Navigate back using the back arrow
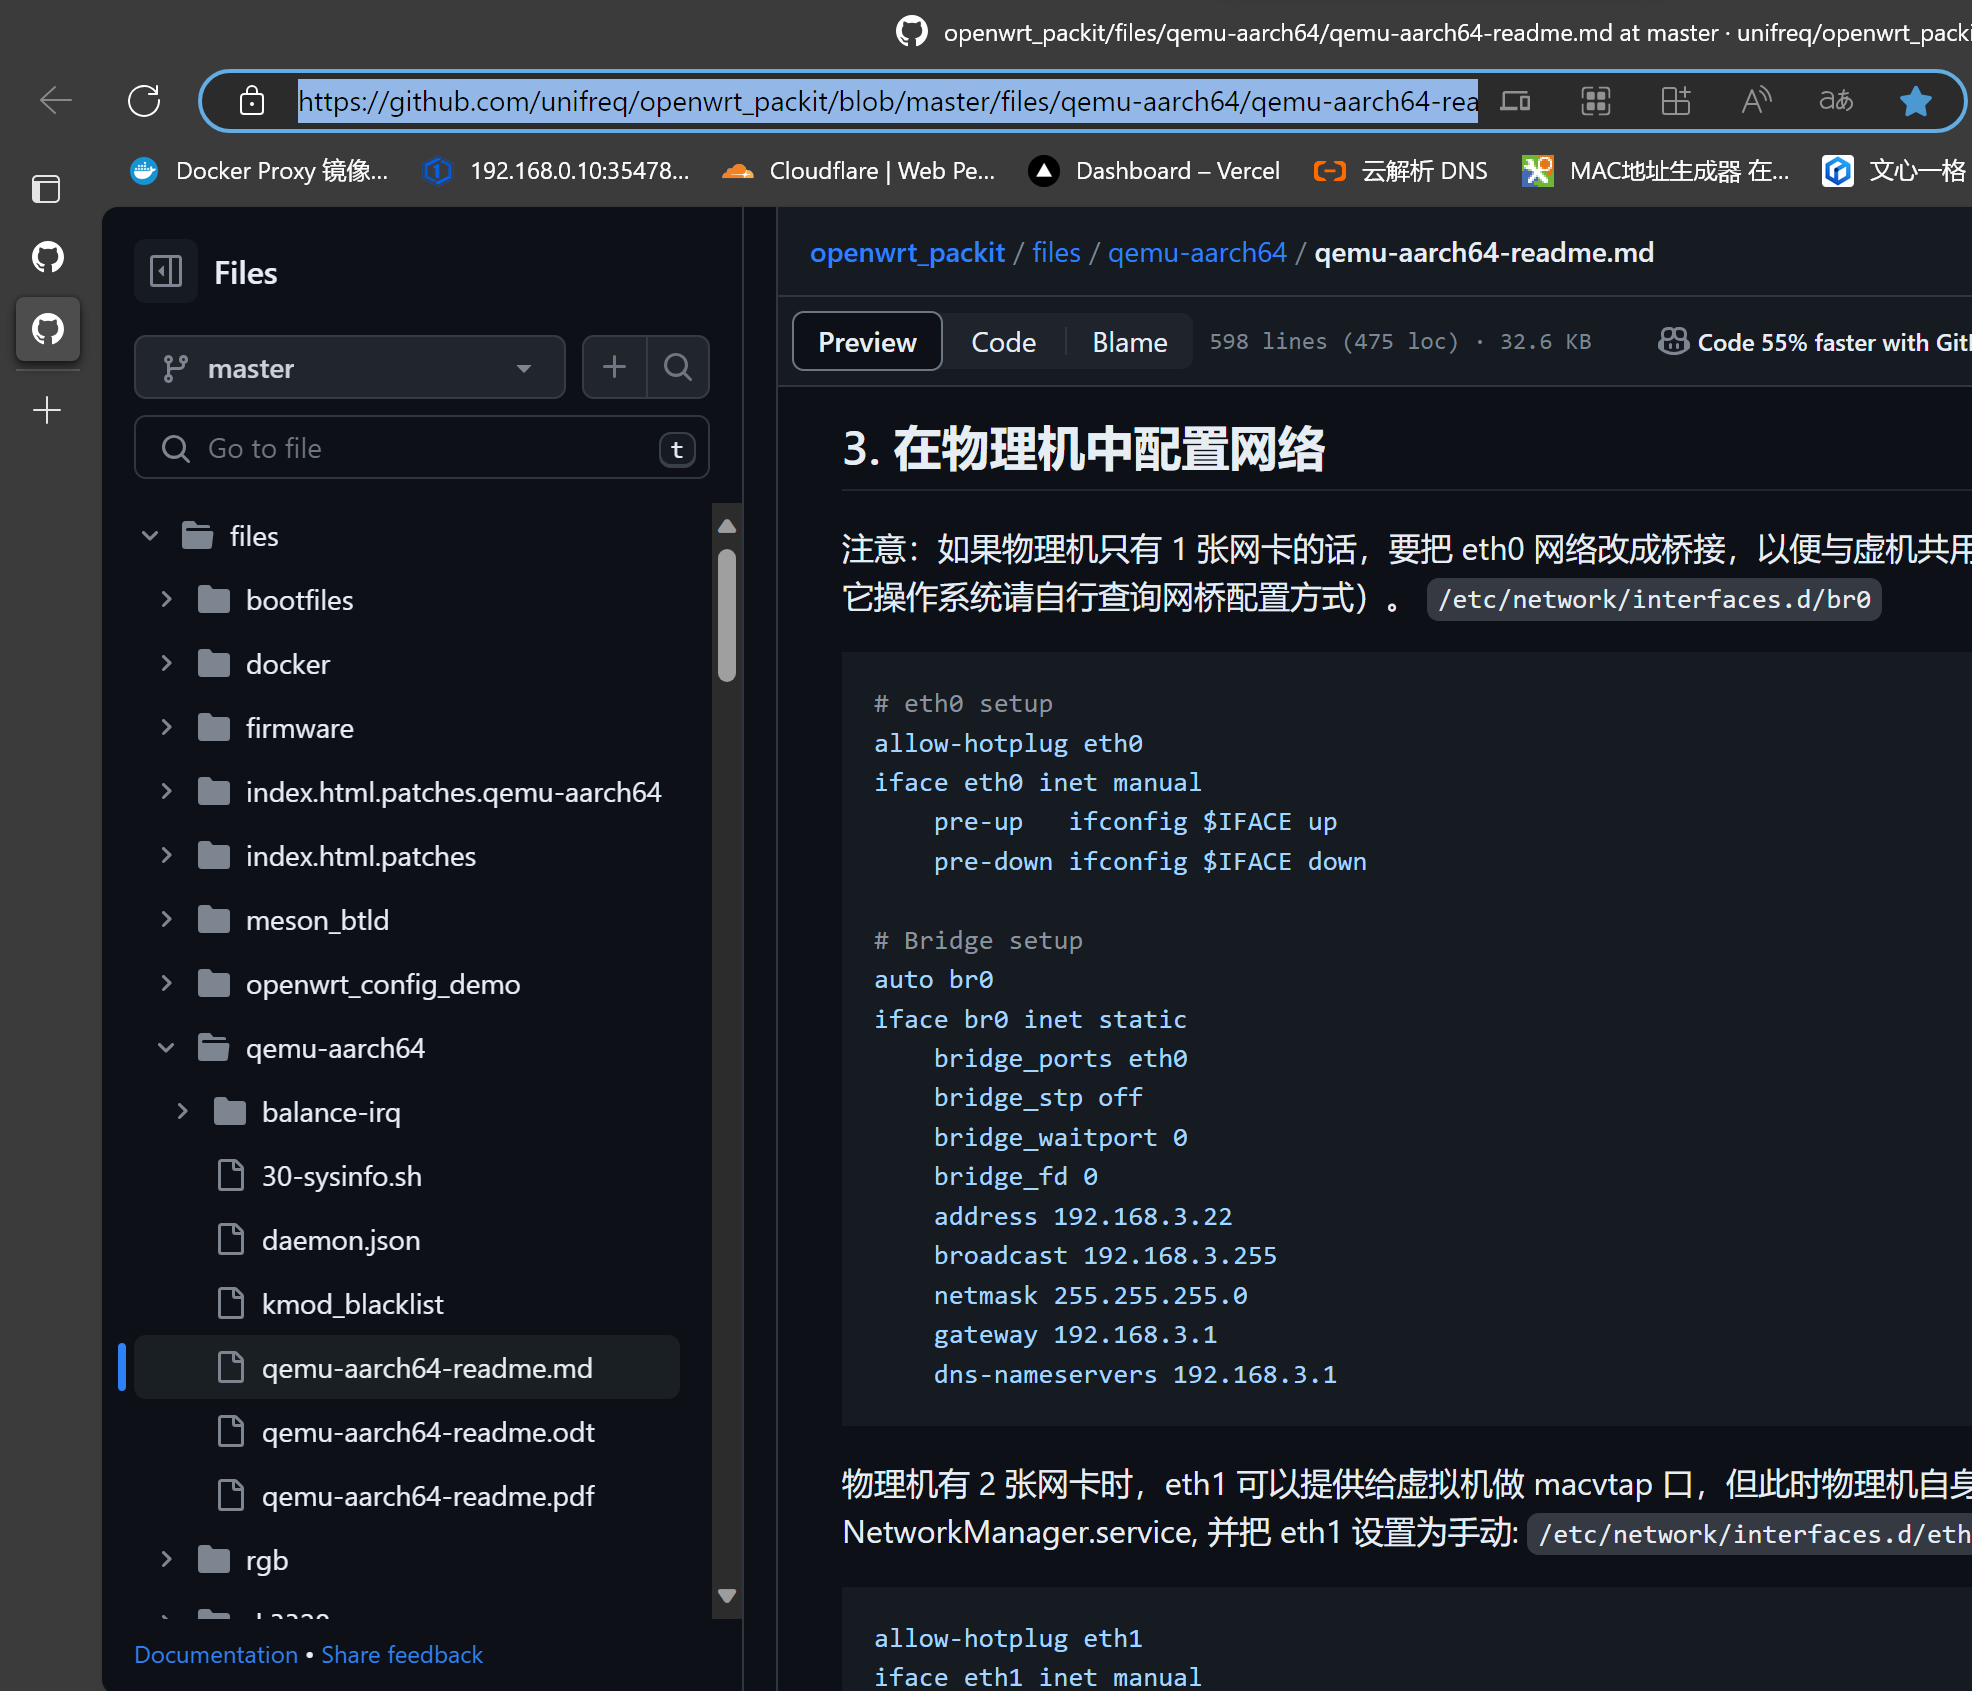This screenshot has width=1972, height=1691. point(57,100)
